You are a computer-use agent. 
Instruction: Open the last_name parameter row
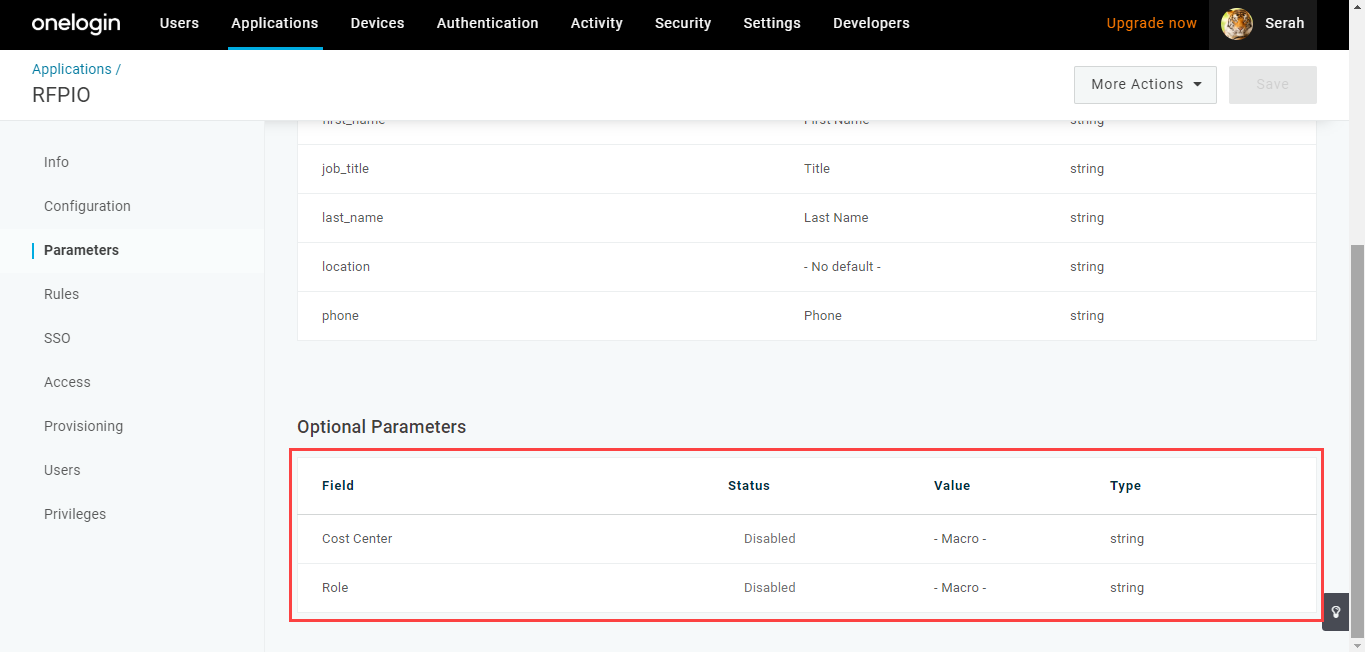[x=807, y=218]
